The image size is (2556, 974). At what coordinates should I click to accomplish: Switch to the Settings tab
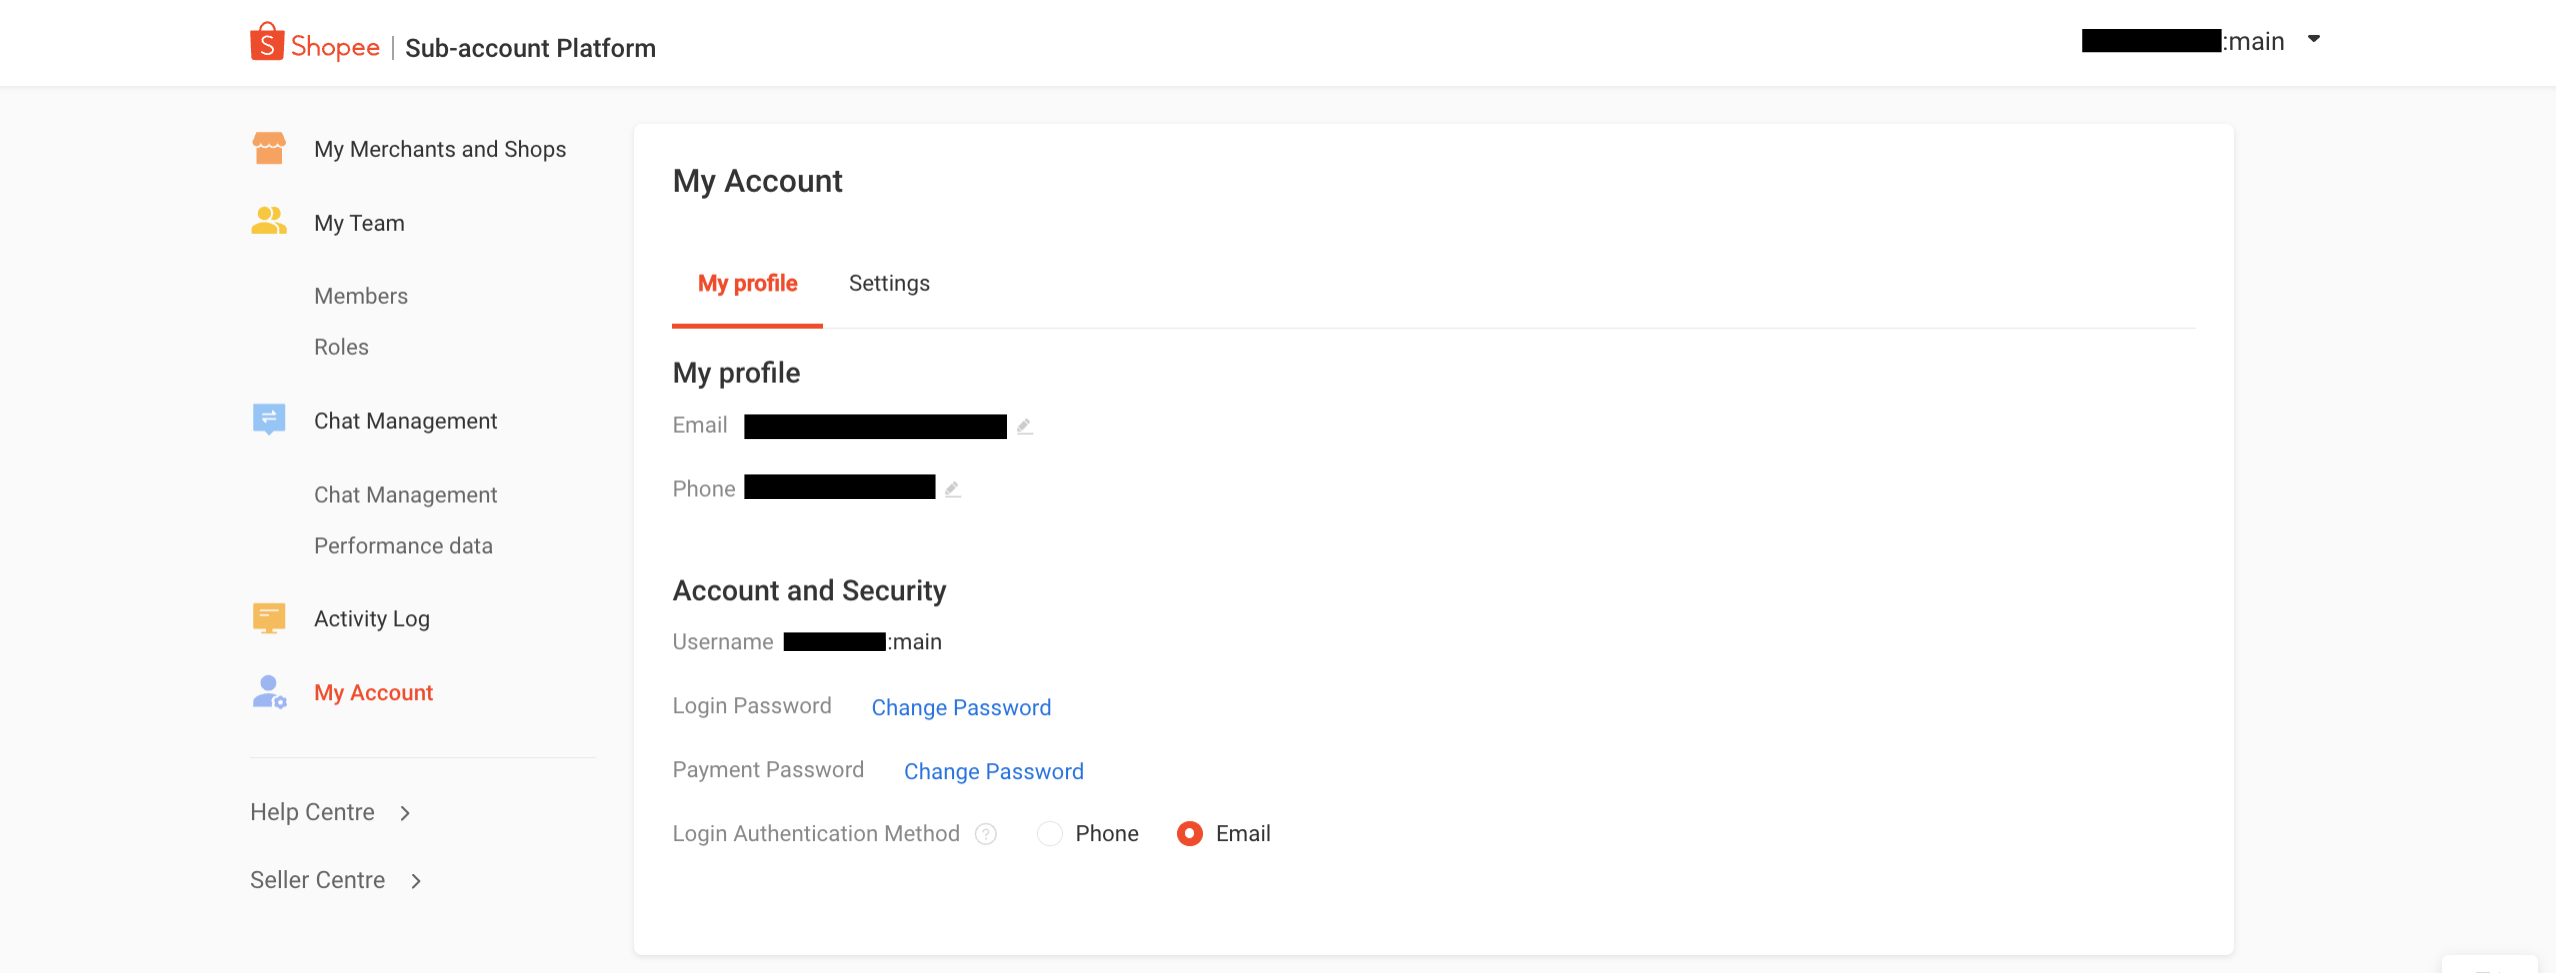(889, 284)
